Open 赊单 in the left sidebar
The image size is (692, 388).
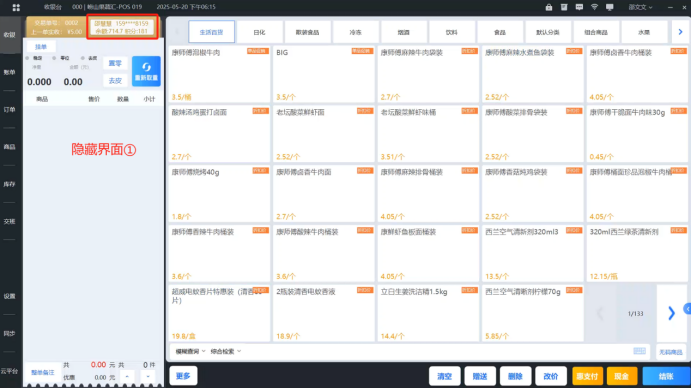tap(10, 72)
